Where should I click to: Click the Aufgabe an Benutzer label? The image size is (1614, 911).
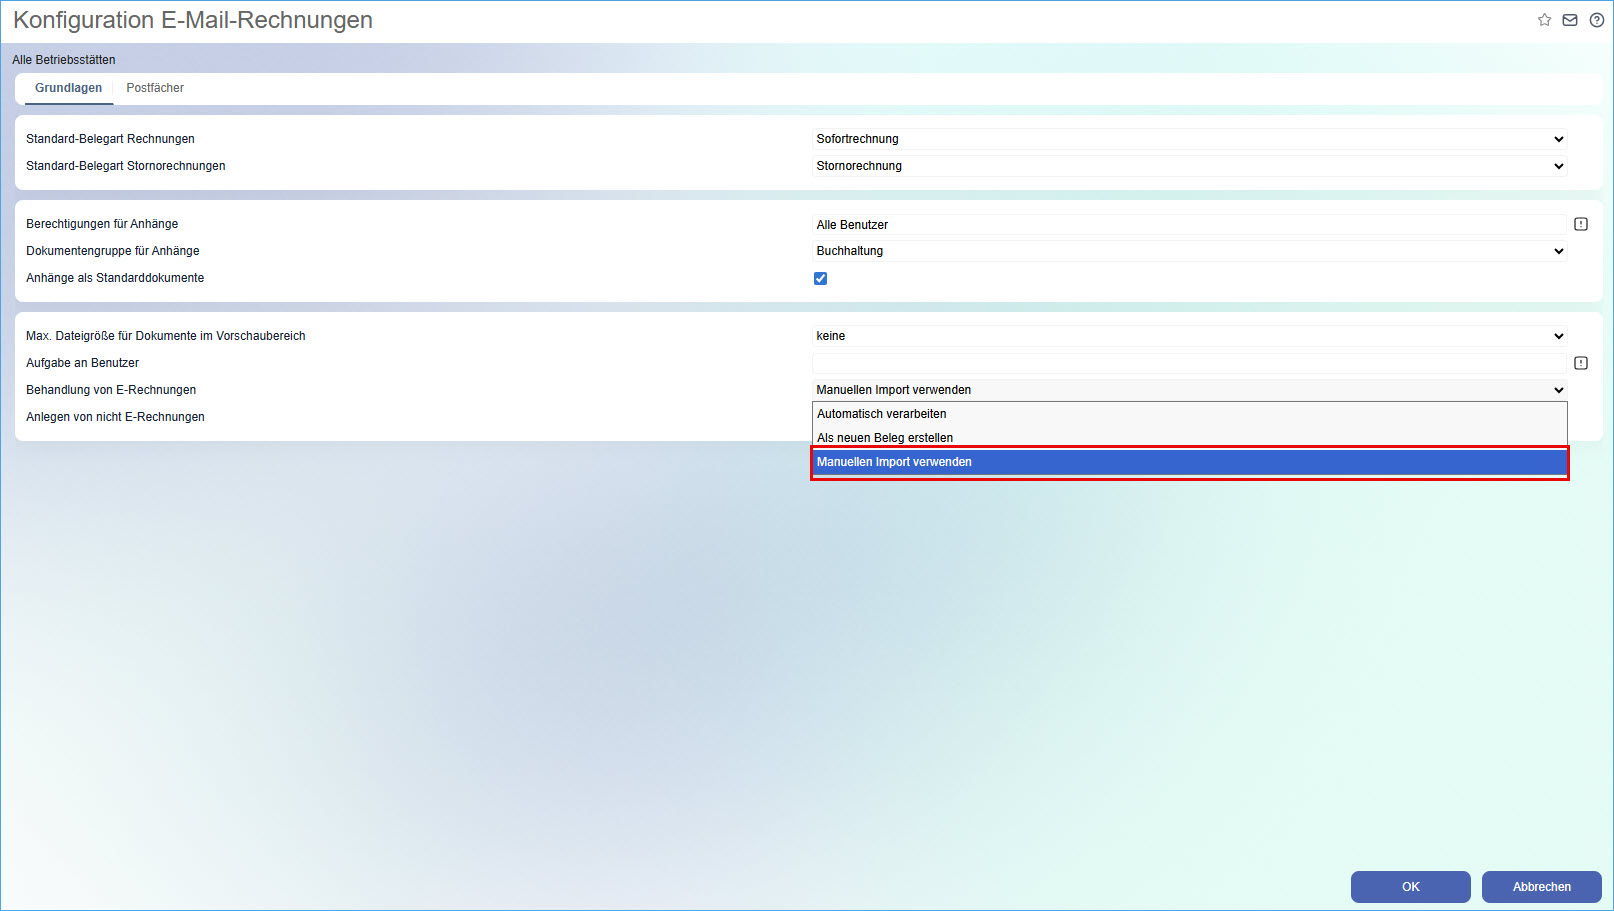coord(83,363)
